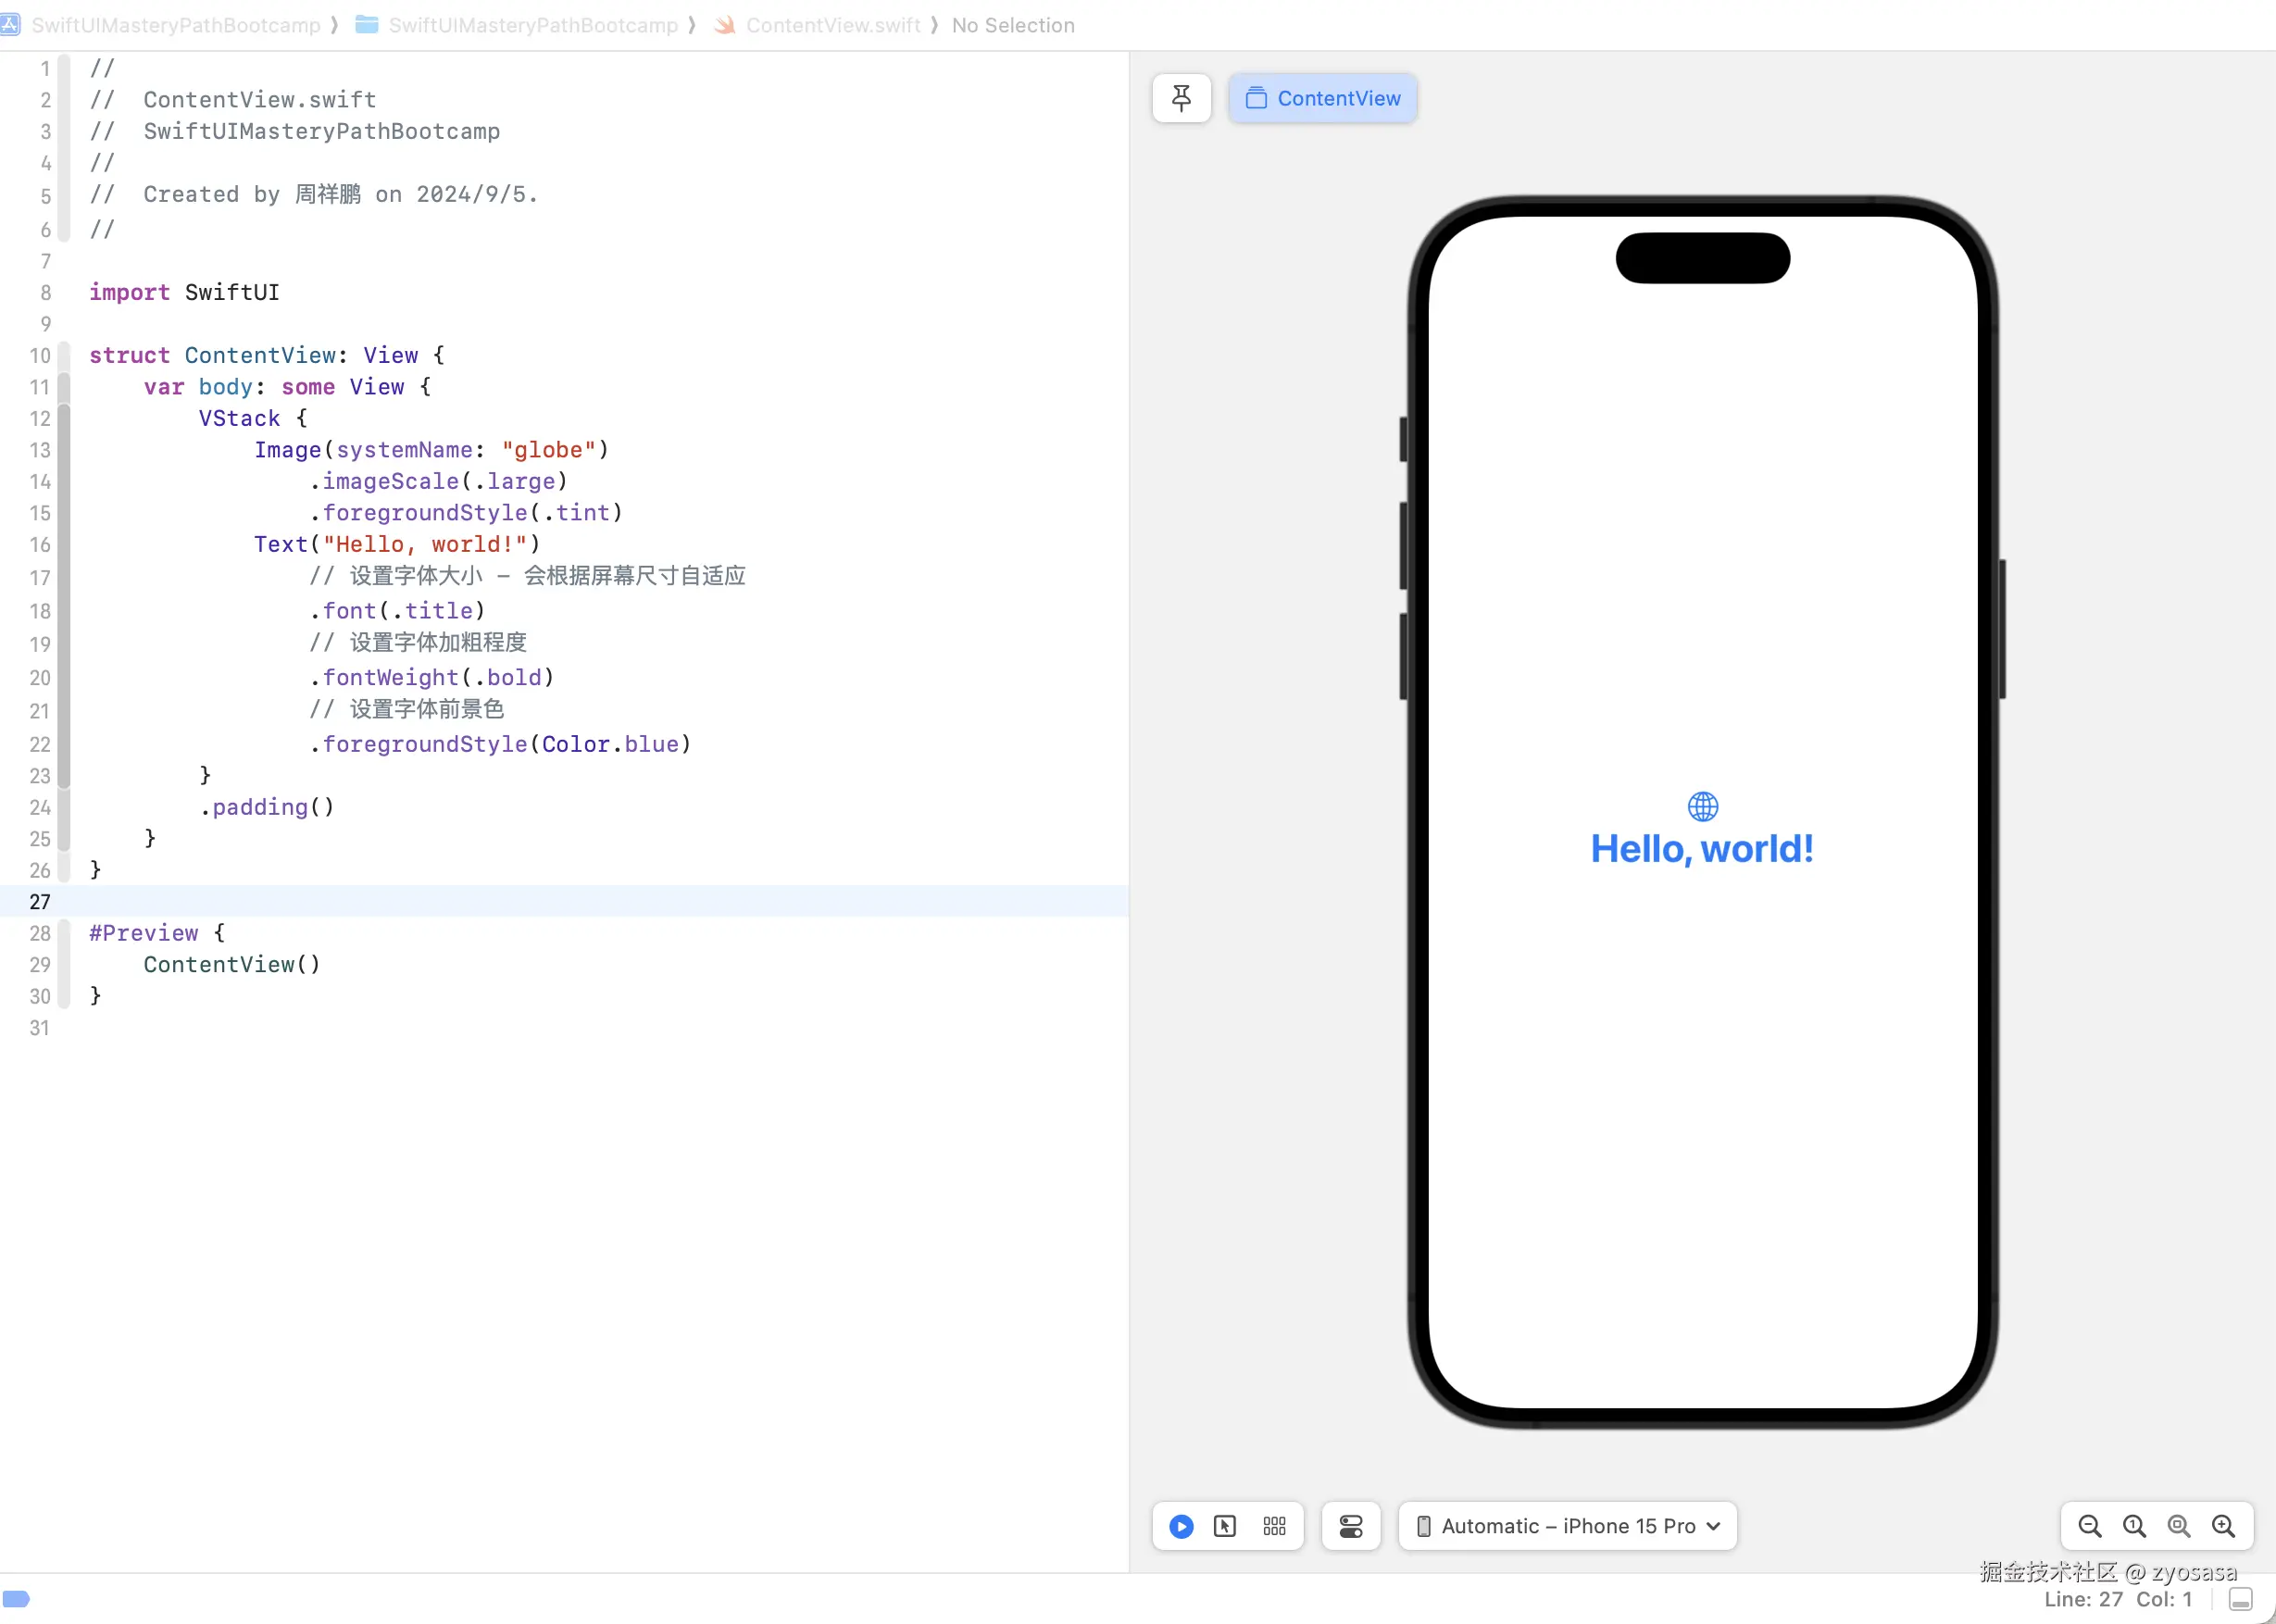Viewport: 2276px width, 1624px height.
Task: Expand Automatic – iPhone 15 Pro device dropdown
Action: (x=1567, y=1526)
